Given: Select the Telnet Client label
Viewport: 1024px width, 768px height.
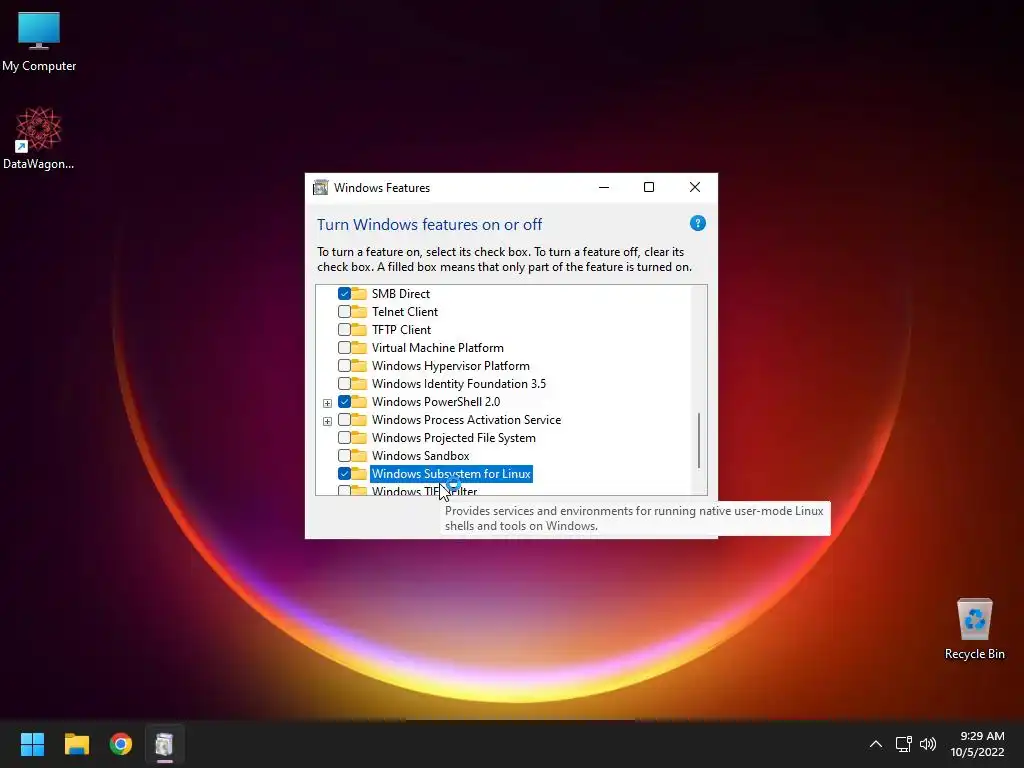Looking at the screenshot, I should pyautogui.click(x=405, y=312).
